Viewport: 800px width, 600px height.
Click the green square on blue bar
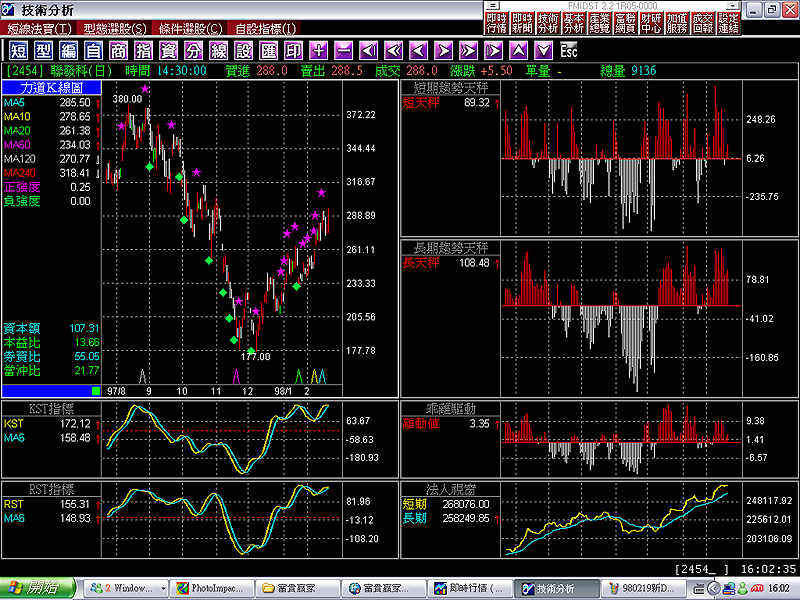95,391
